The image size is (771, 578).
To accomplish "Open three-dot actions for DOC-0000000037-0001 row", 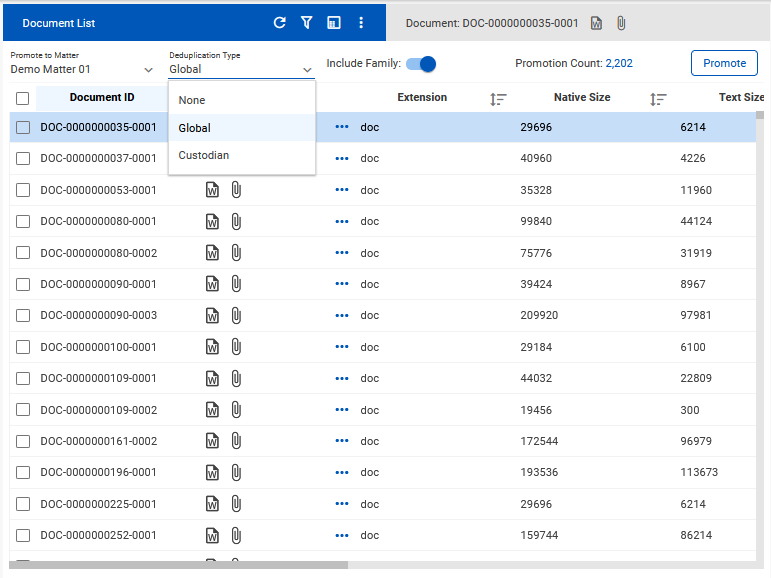I will (342, 158).
